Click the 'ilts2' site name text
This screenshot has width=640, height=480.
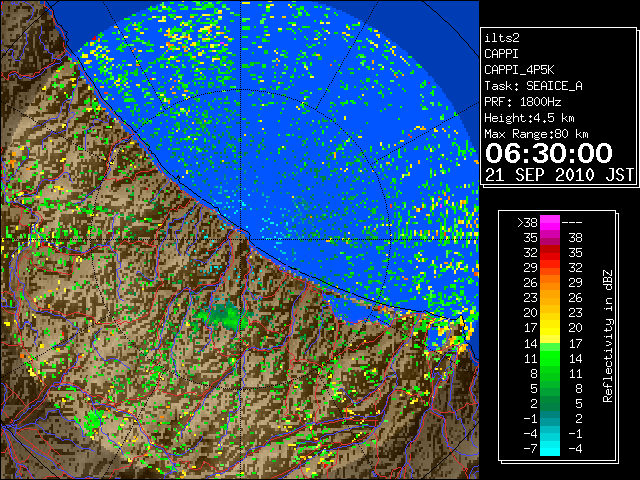click(x=502, y=38)
